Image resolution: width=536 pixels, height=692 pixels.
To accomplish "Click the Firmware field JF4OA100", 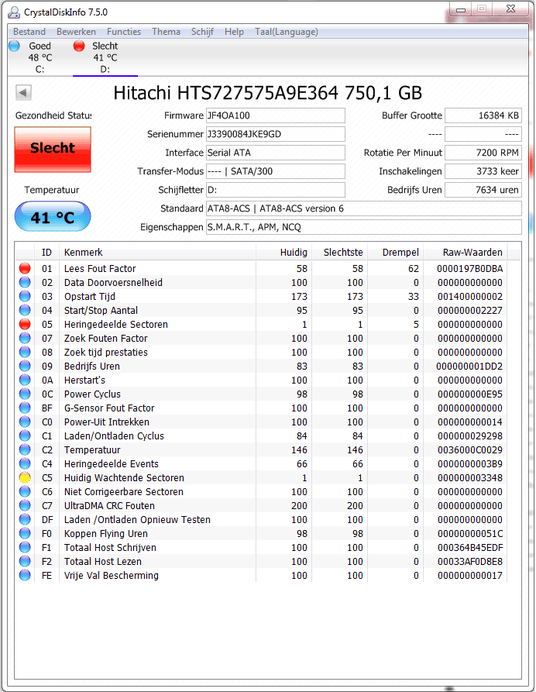I will 275,116.
